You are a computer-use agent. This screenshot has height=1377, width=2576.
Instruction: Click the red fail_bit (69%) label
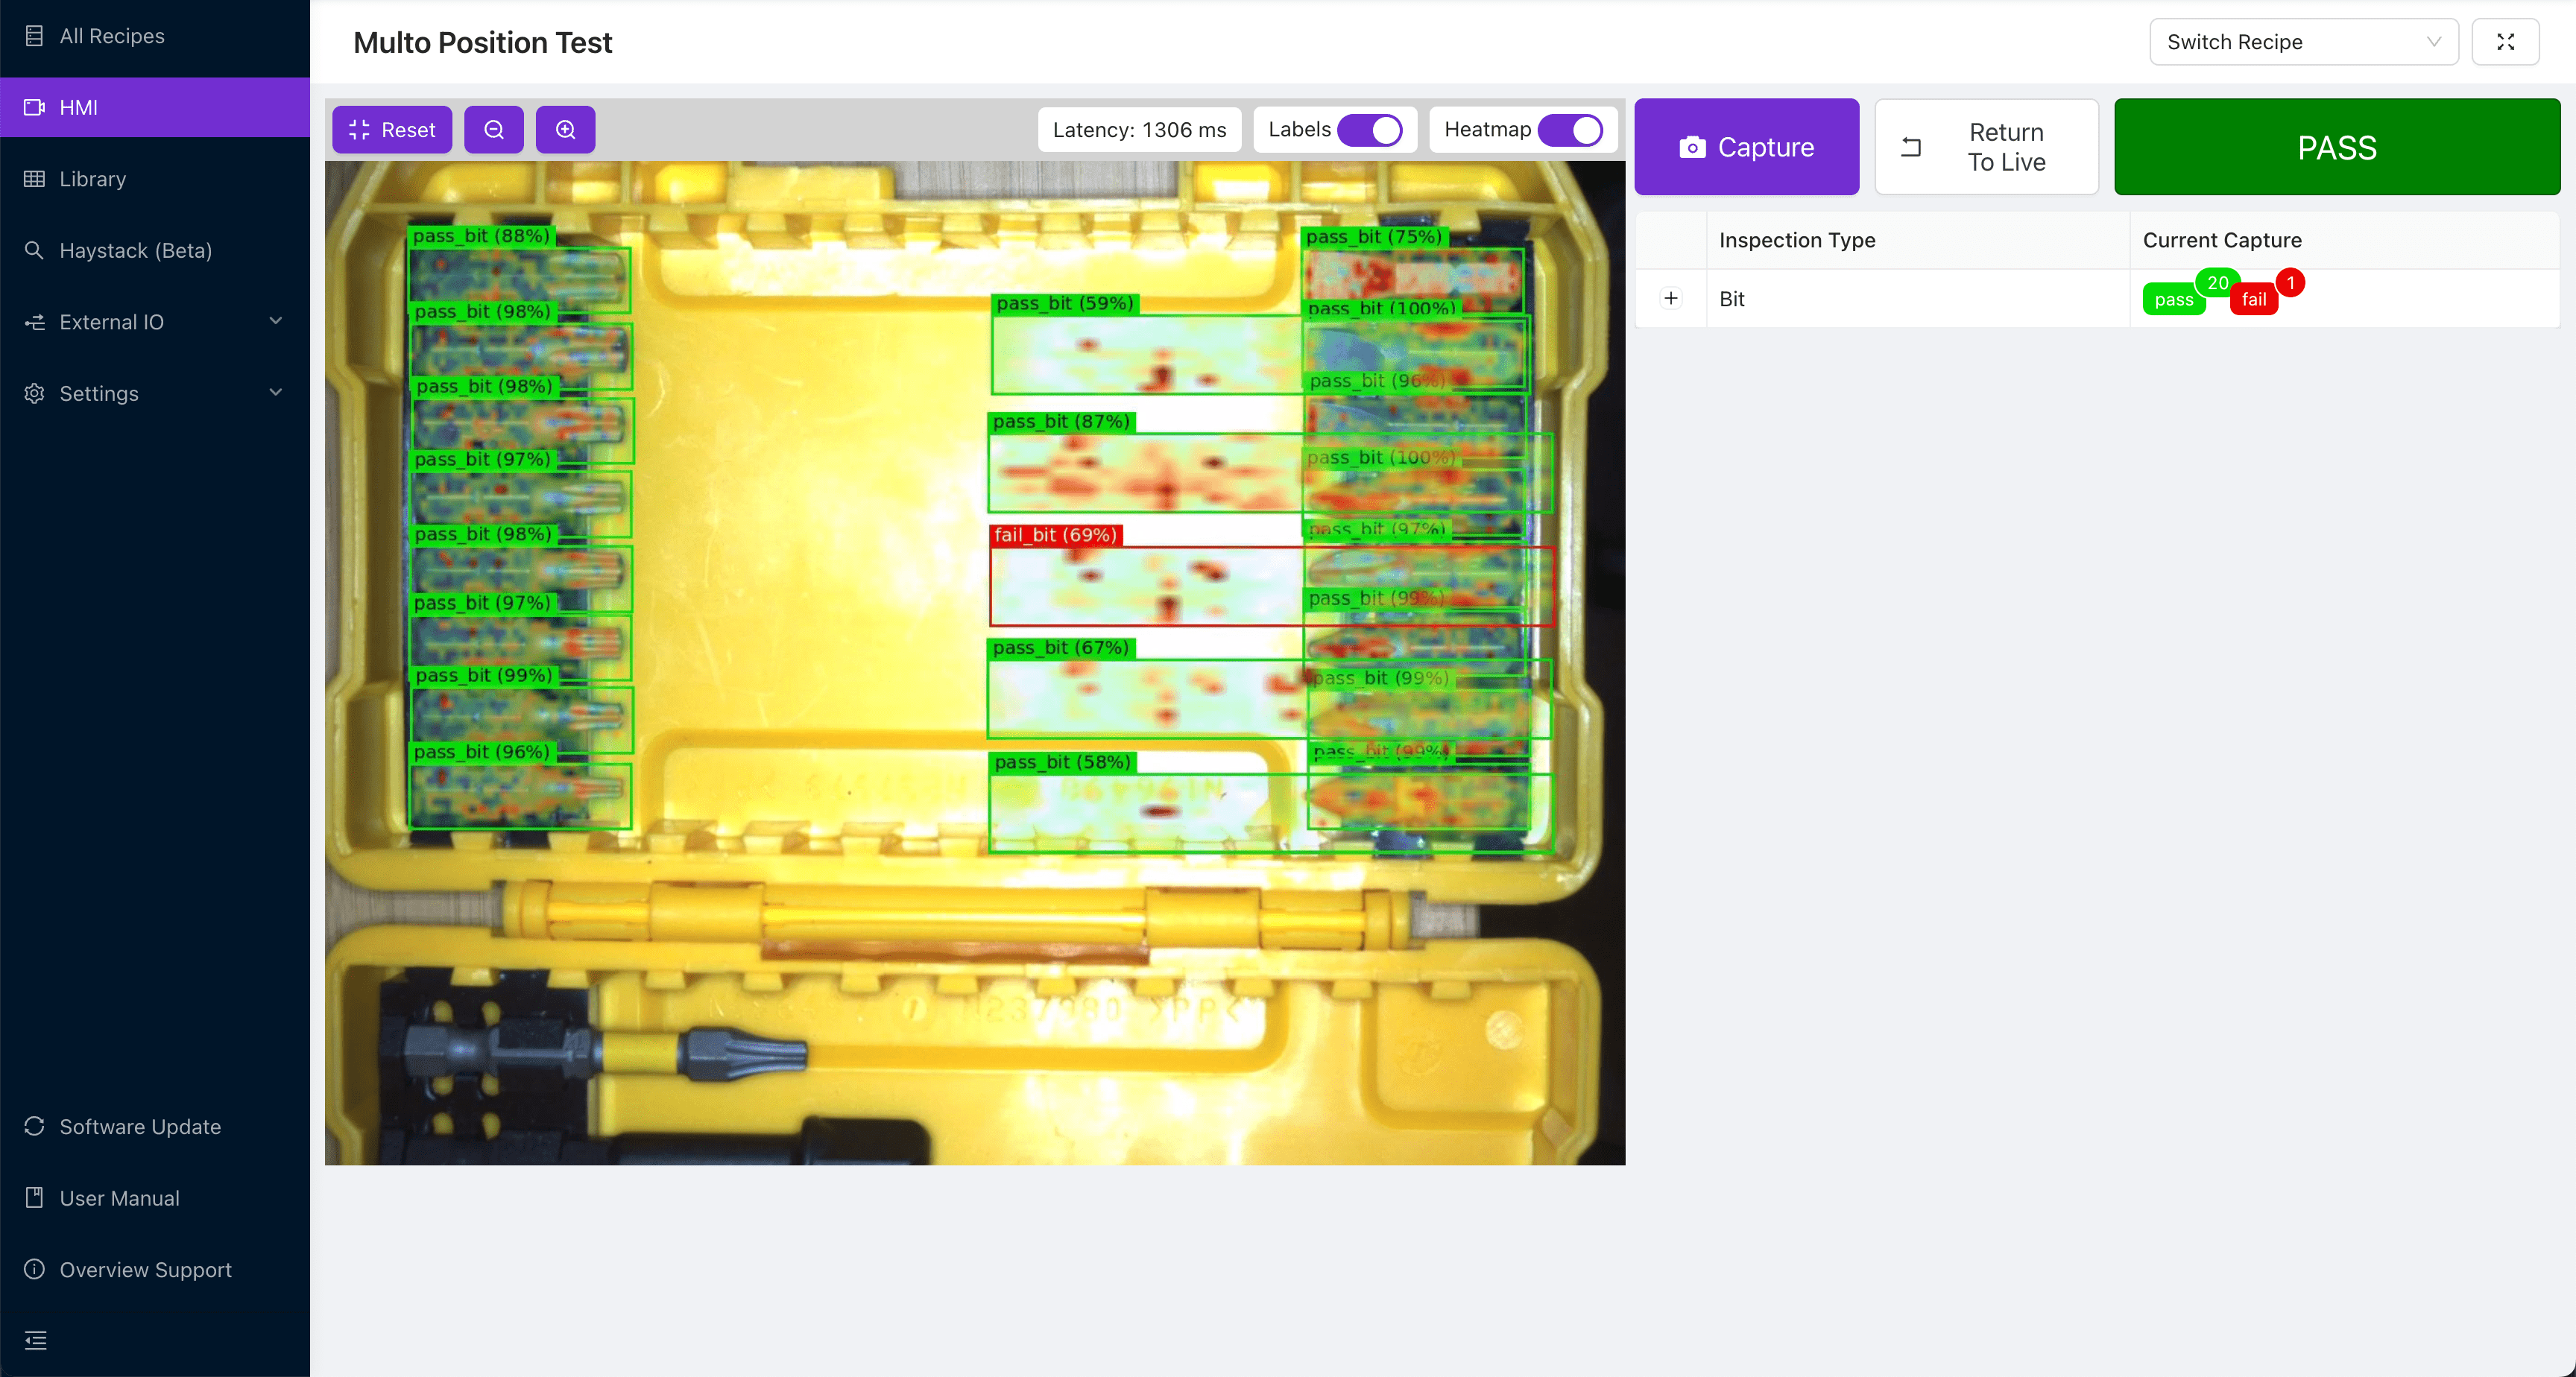(x=1055, y=535)
